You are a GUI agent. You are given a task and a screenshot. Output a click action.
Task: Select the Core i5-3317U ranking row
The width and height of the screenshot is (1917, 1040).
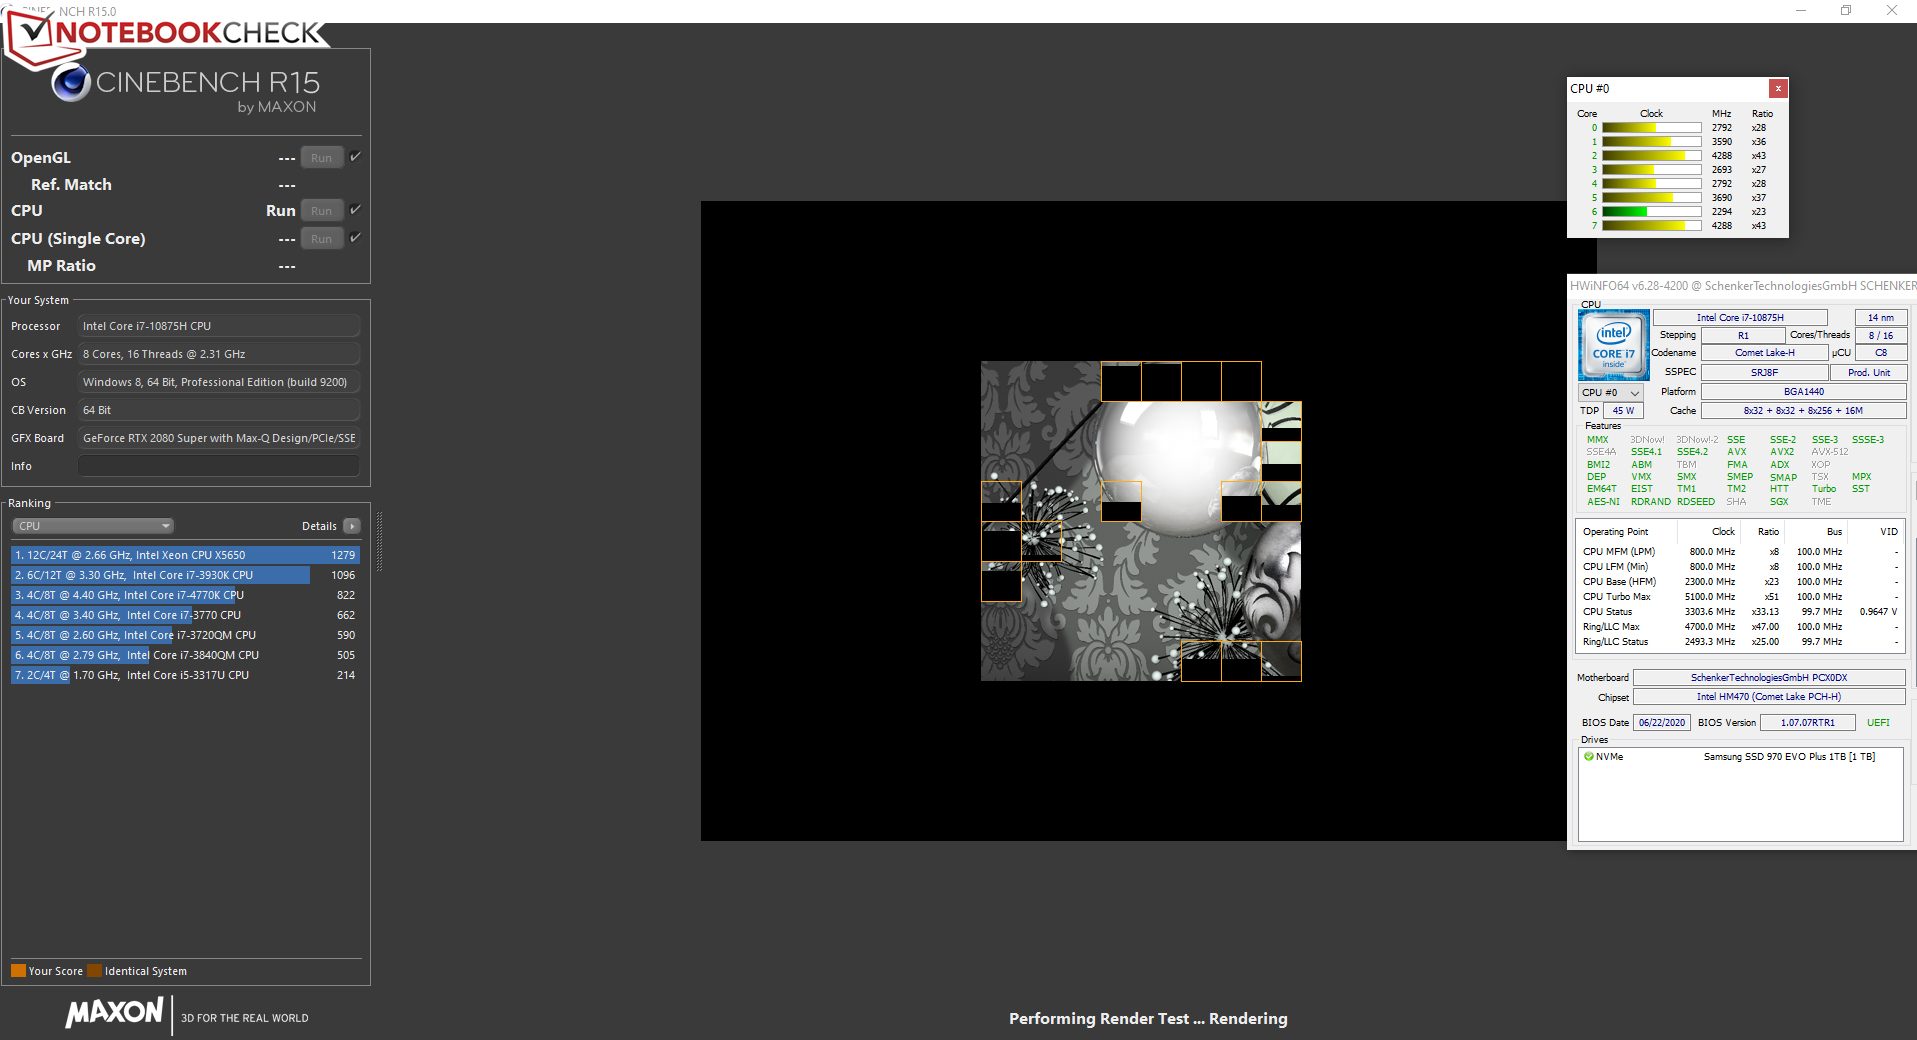[185, 675]
